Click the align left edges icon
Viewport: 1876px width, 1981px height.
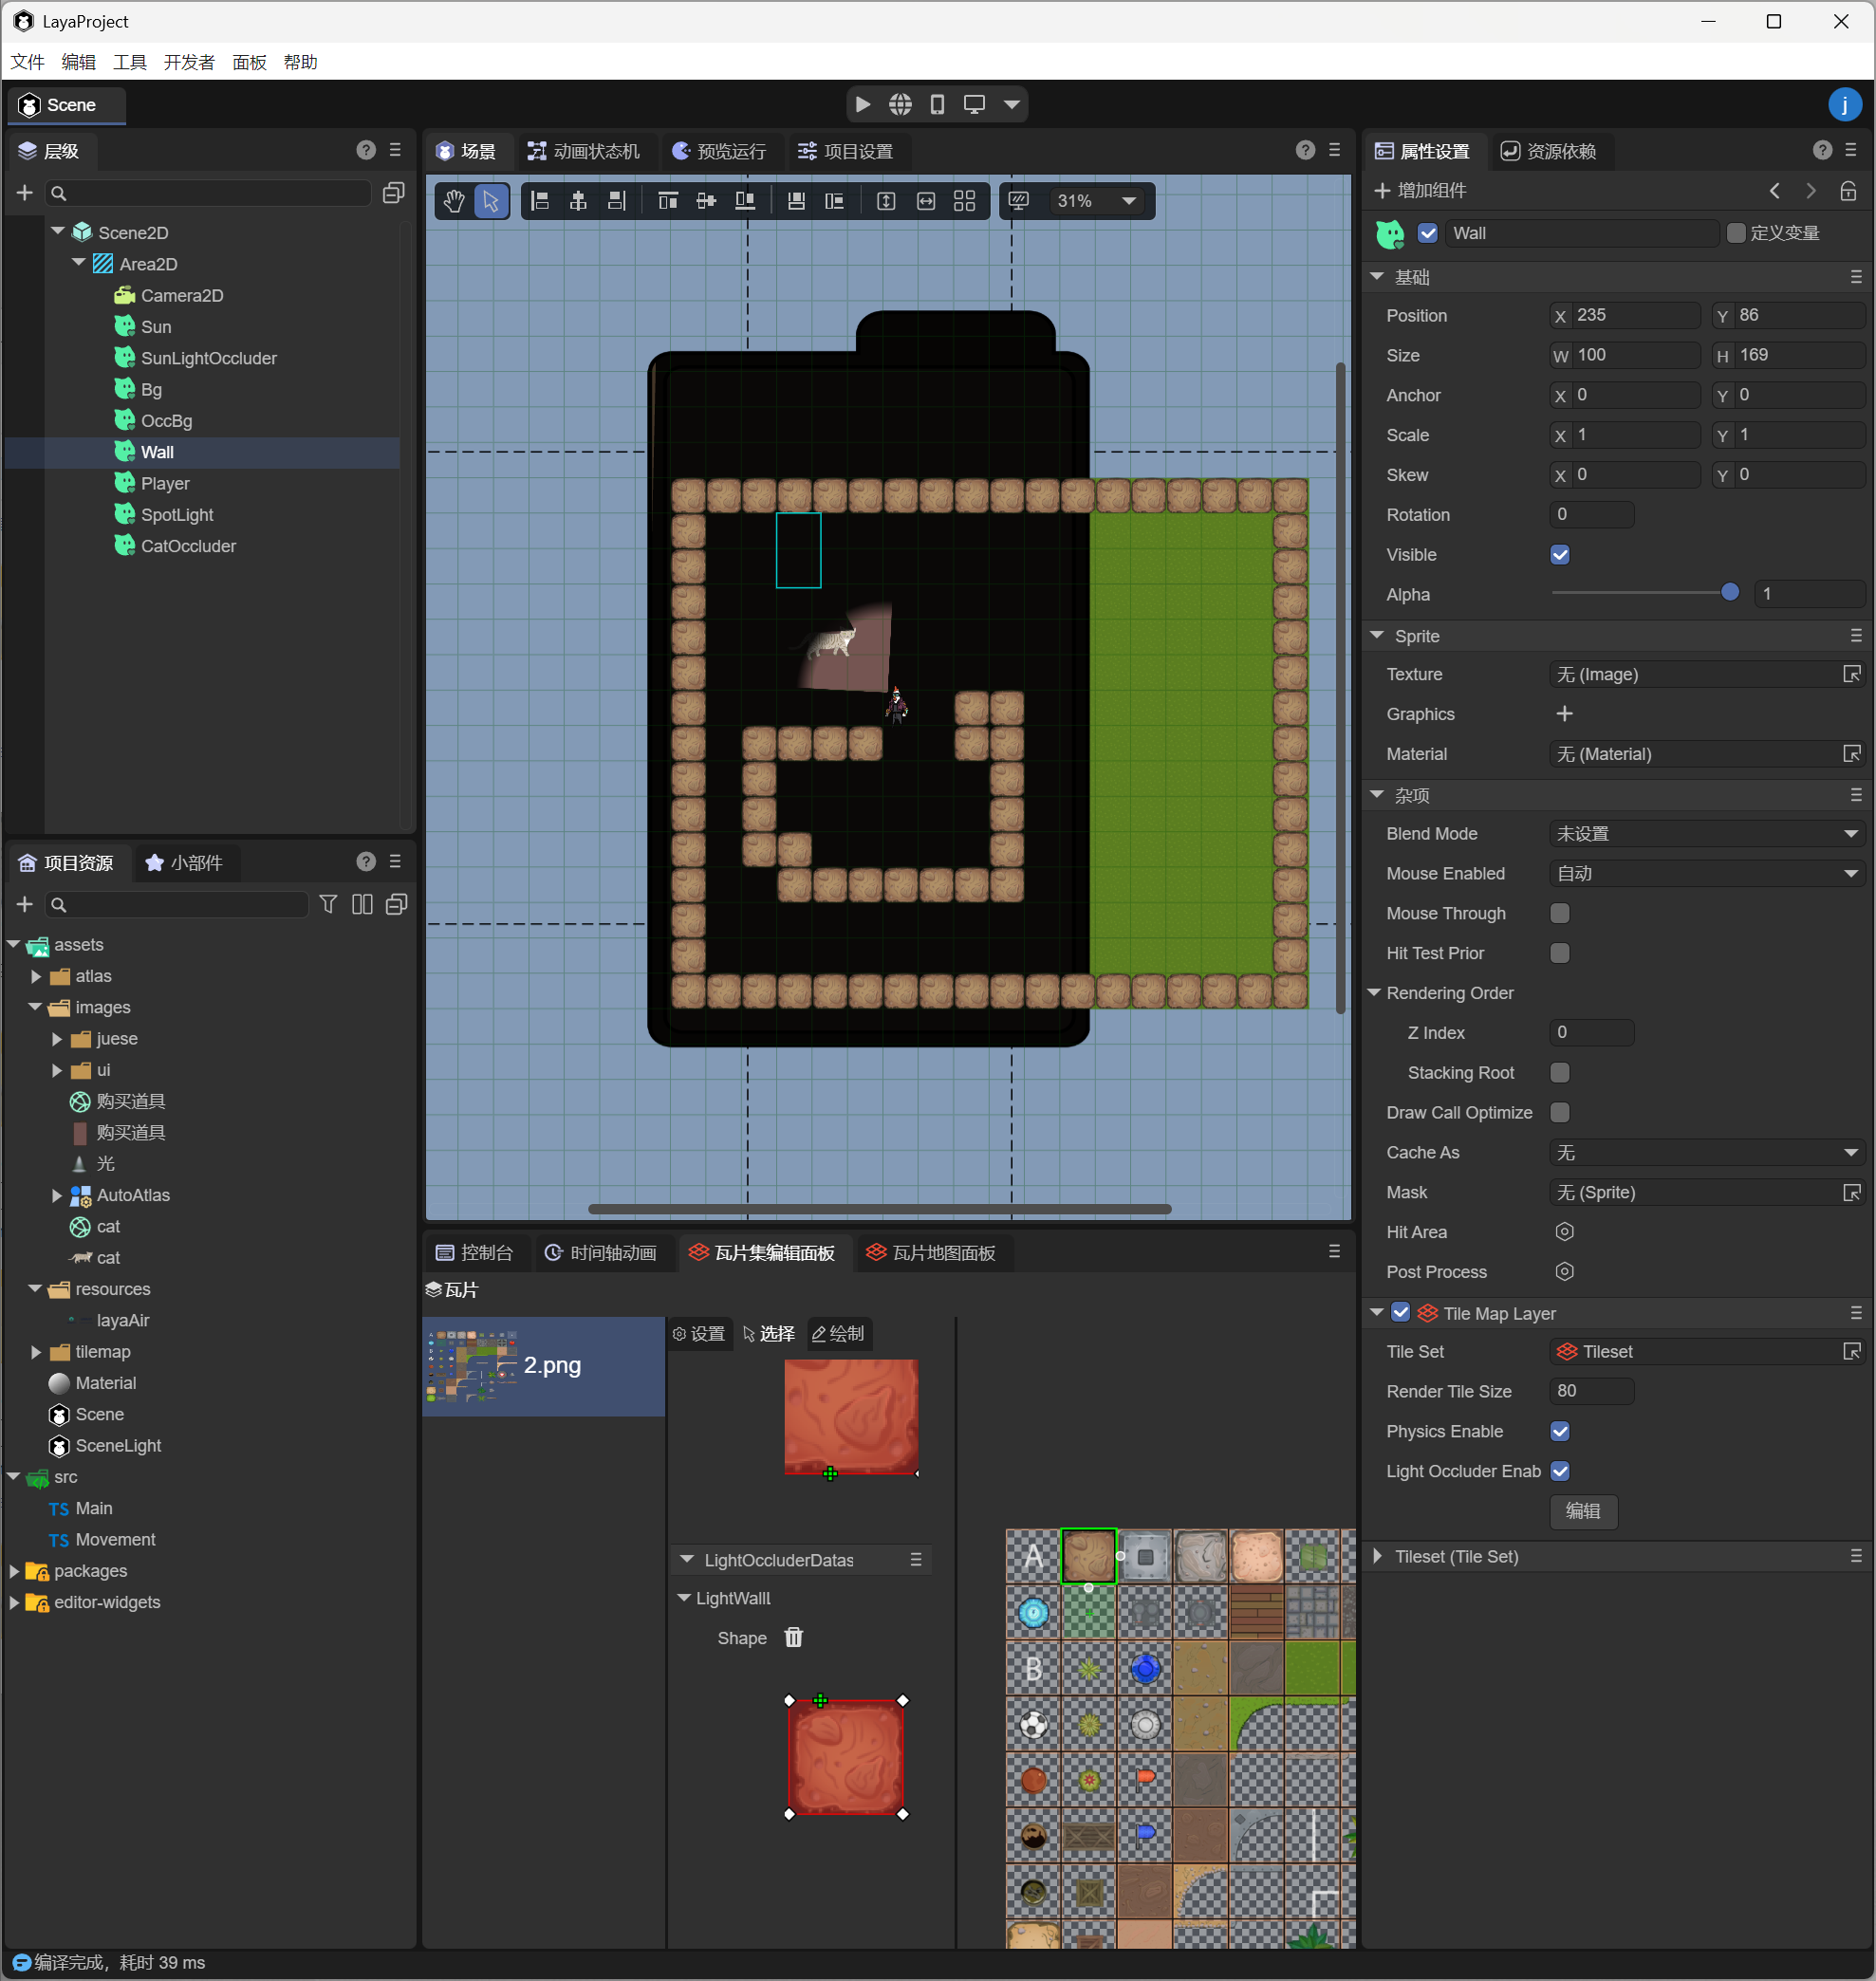(540, 201)
